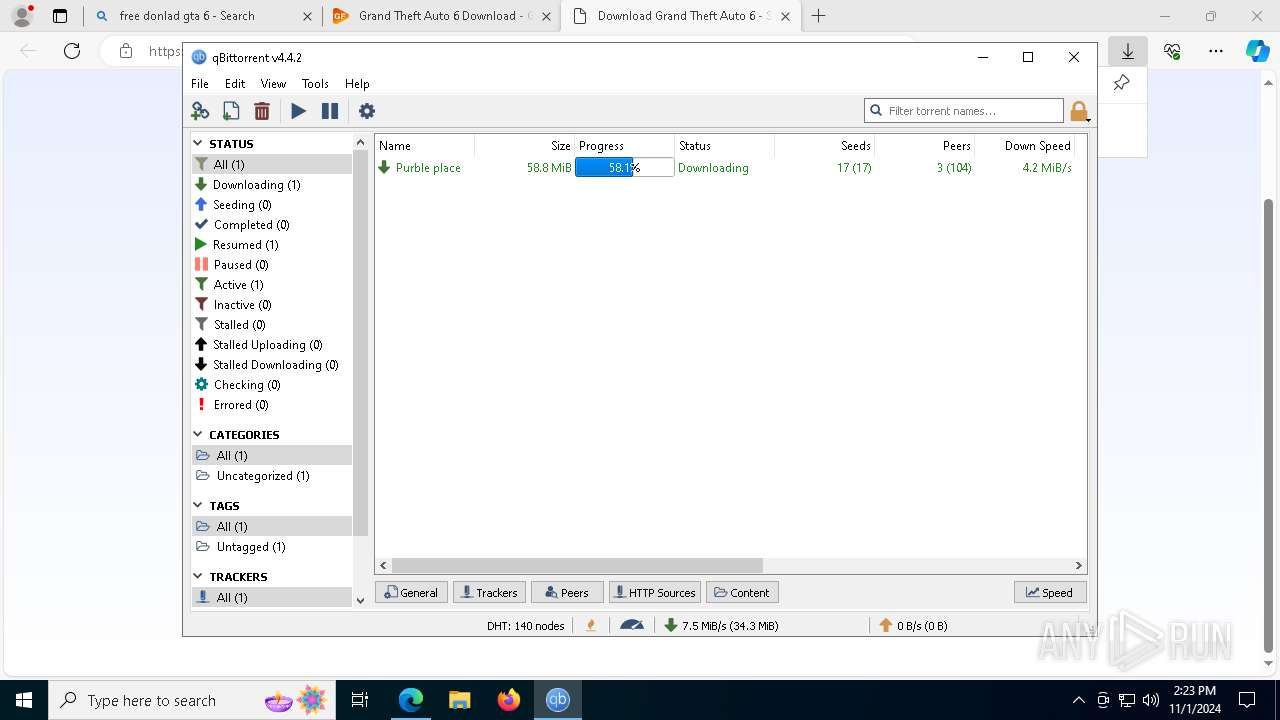
Task: Open the View menu
Action: [273, 84]
